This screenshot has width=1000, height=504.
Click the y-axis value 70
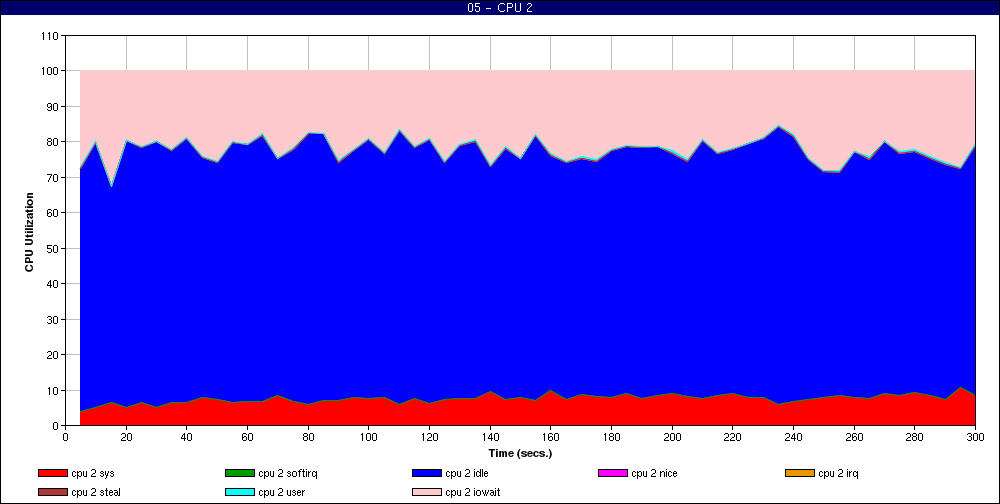(x=52, y=177)
